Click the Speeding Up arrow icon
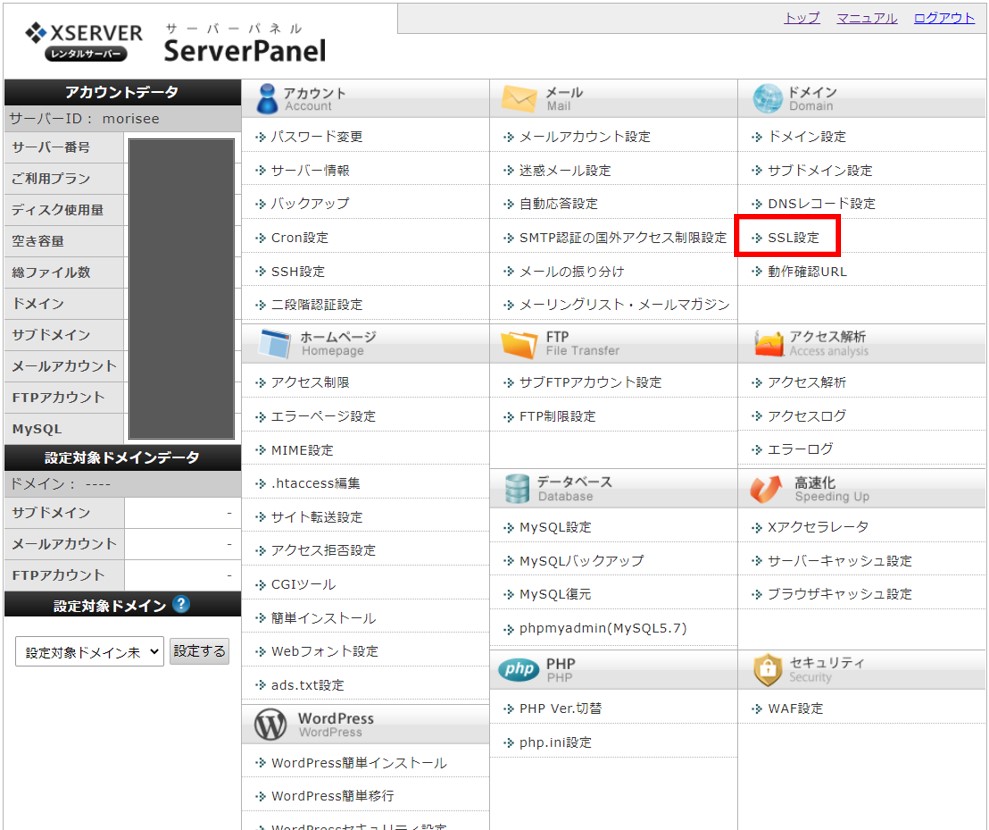Image resolution: width=989 pixels, height=830 pixels. coord(766,489)
